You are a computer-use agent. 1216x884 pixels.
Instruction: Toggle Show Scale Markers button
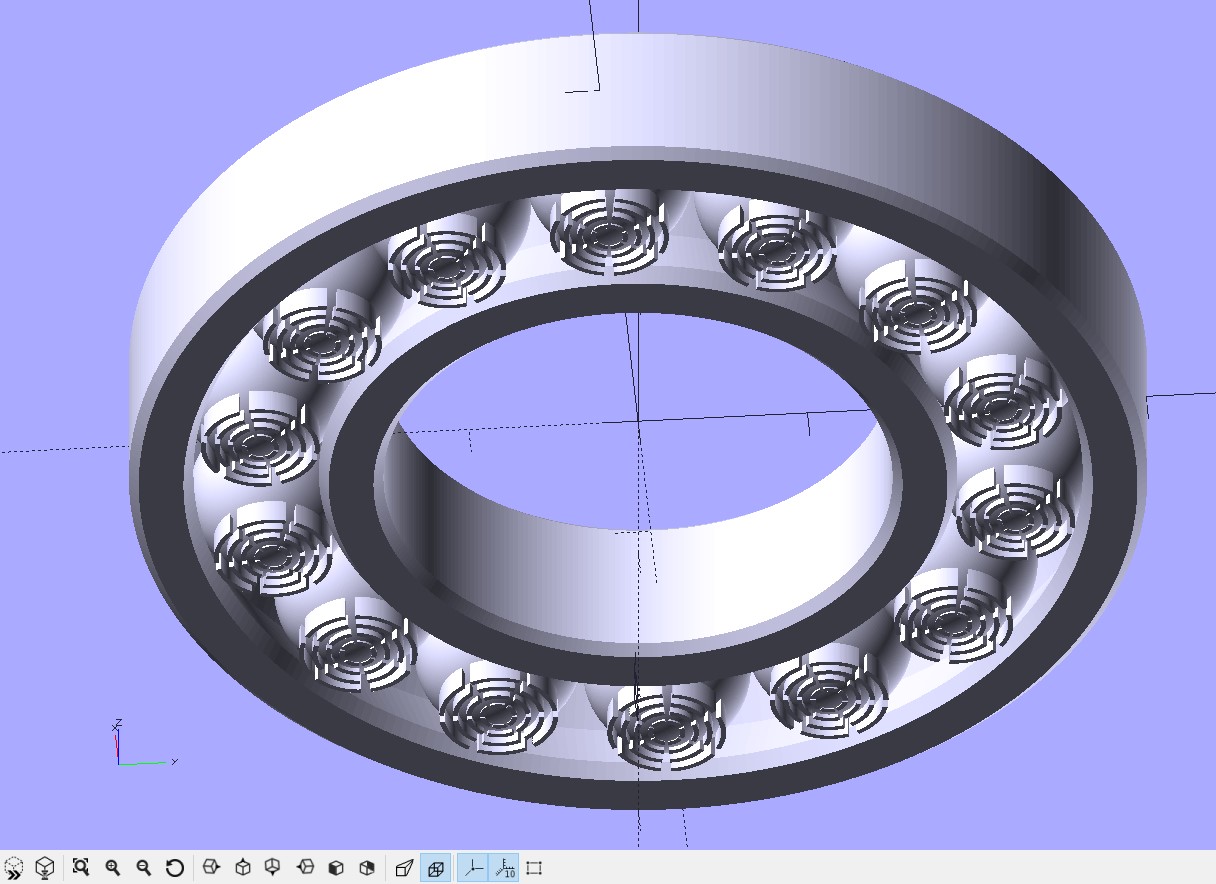pyautogui.click(x=505, y=867)
